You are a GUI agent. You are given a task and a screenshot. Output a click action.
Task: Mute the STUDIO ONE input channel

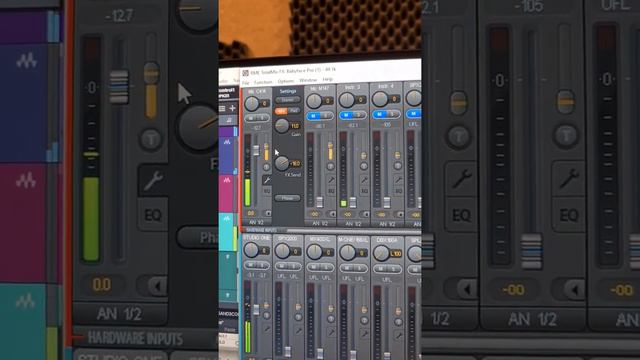pyautogui.click(x=251, y=265)
